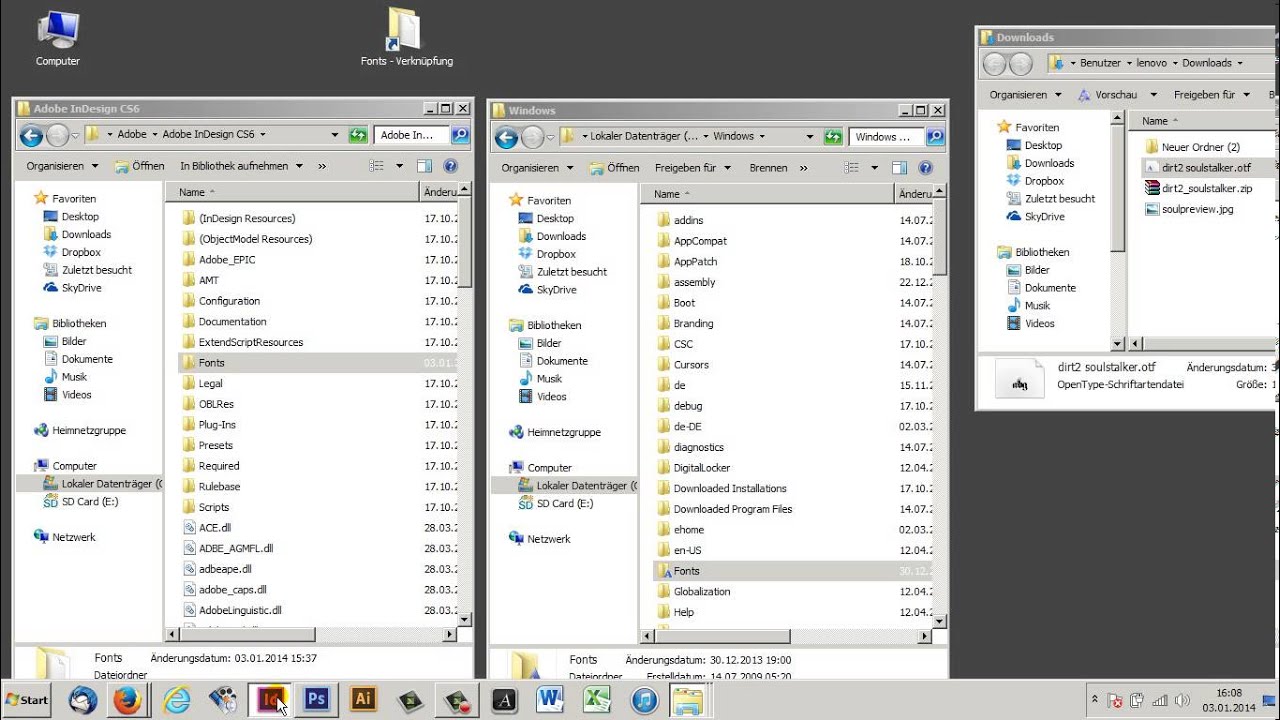This screenshot has width=1280, height=720.
Task: Launch Photoshop from the taskbar
Action: point(317,700)
